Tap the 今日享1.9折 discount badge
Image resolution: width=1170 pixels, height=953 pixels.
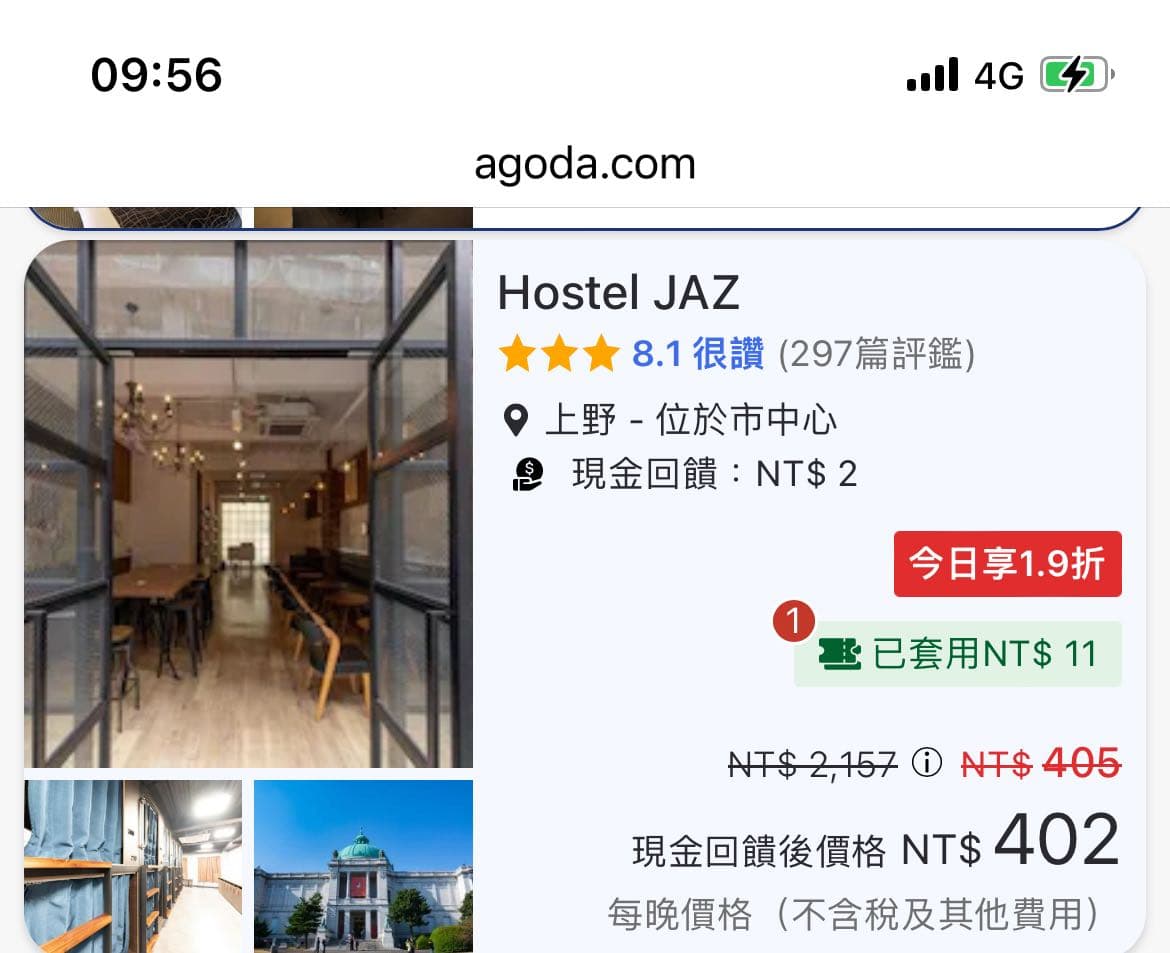(1007, 563)
